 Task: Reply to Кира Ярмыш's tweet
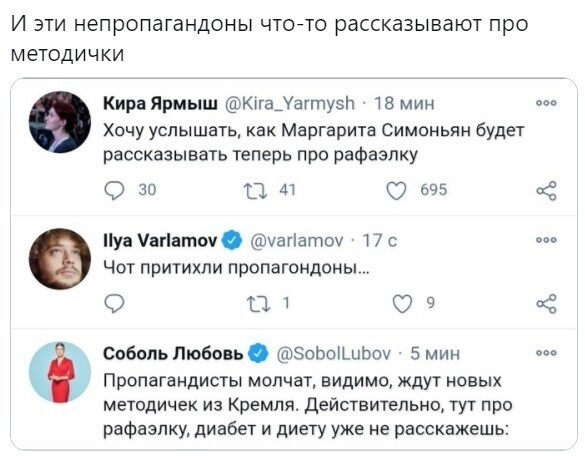click(114, 190)
